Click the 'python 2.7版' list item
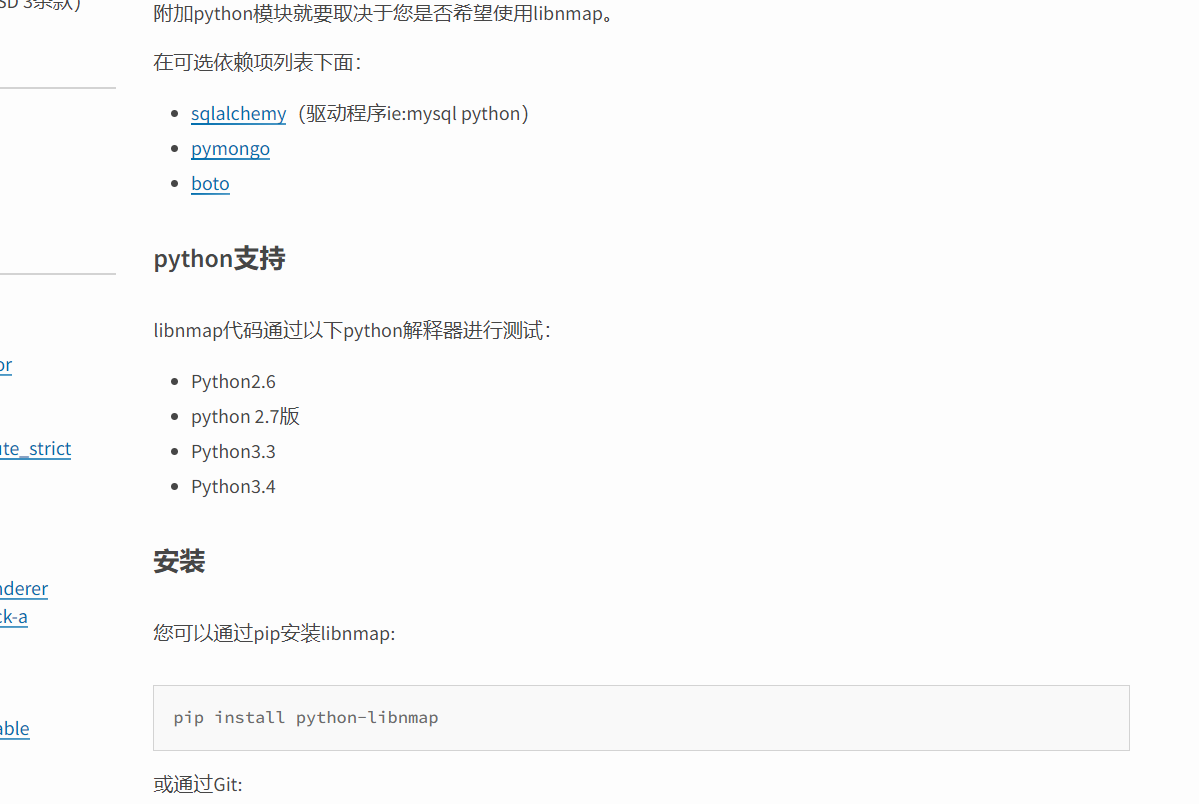The height and width of the screenshot is (804, 1199). pos(245,416)
